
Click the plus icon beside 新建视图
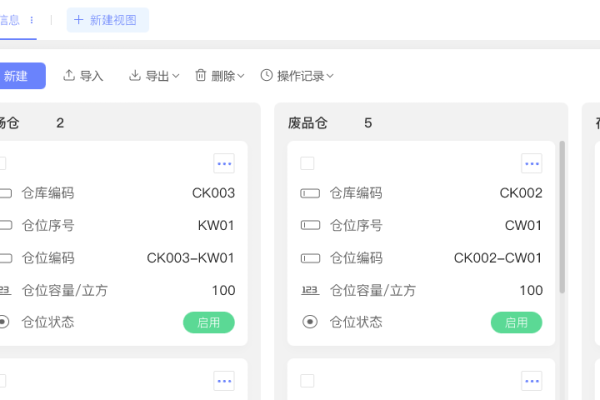coord(78,20)
